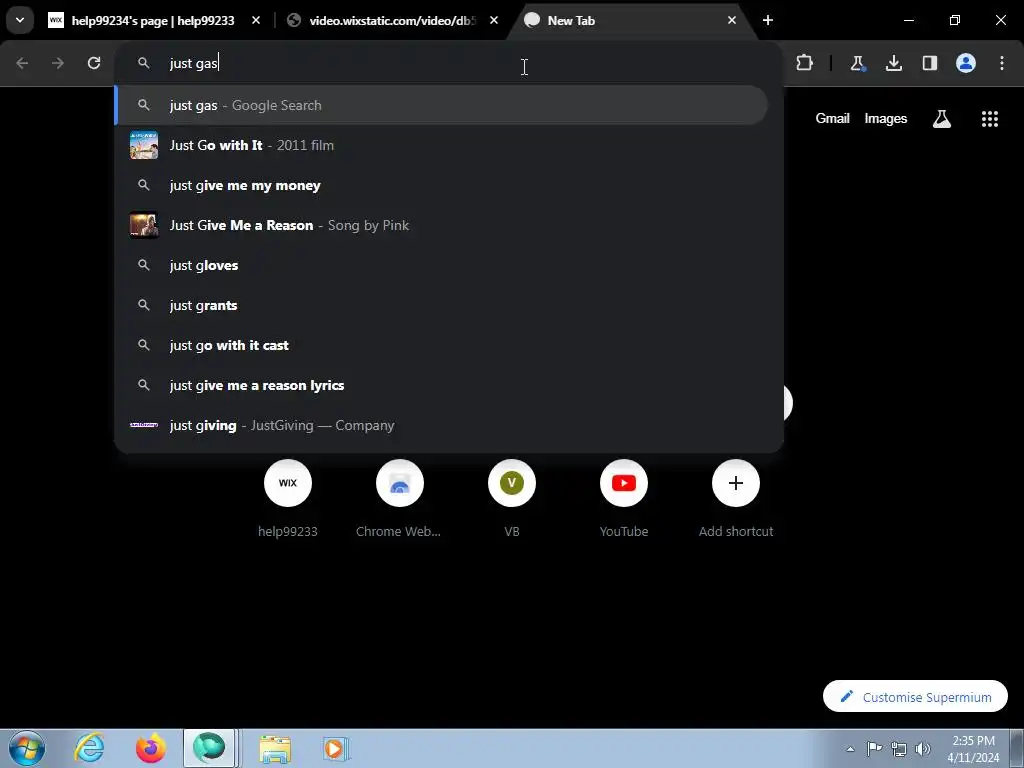The height and width of the screenshot is (768, 1024).
Task: Open the Labs flask icon in toolbar
Action: pos(857,63)
